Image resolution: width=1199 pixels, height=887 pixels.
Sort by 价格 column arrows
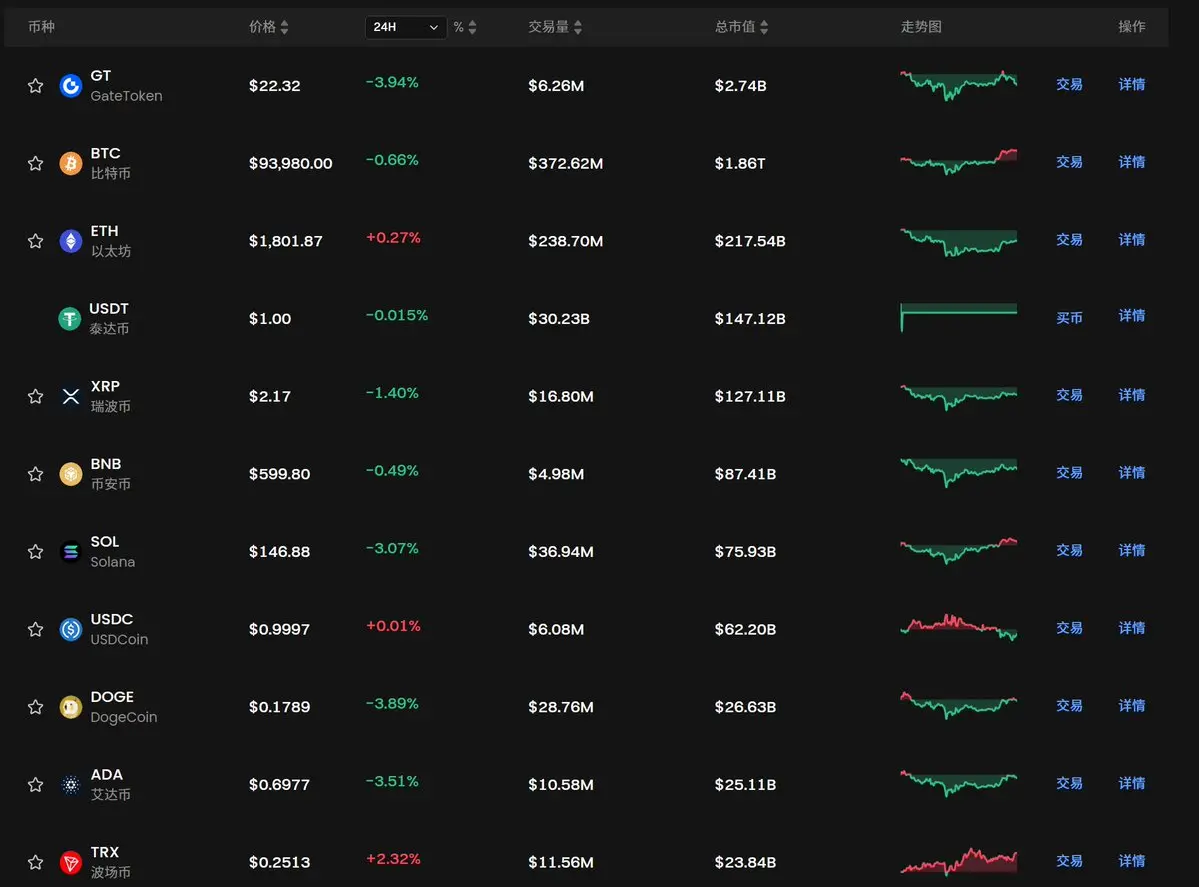(284, 27)
